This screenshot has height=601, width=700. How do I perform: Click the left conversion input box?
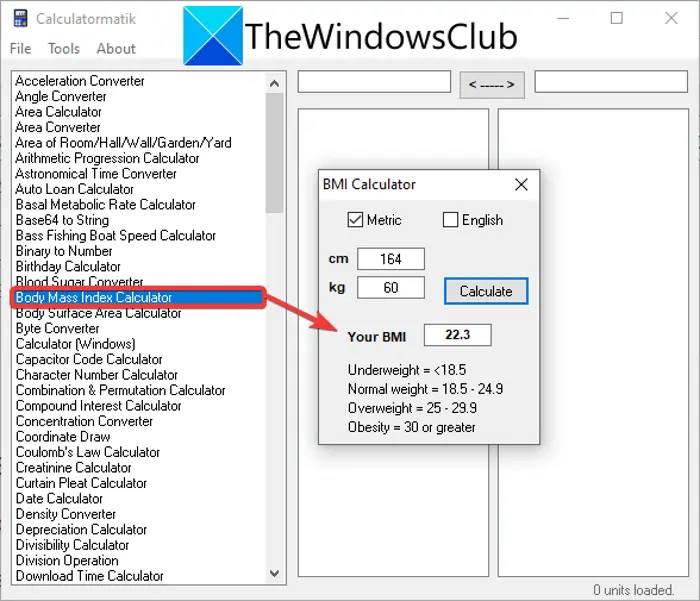point(374,81)
